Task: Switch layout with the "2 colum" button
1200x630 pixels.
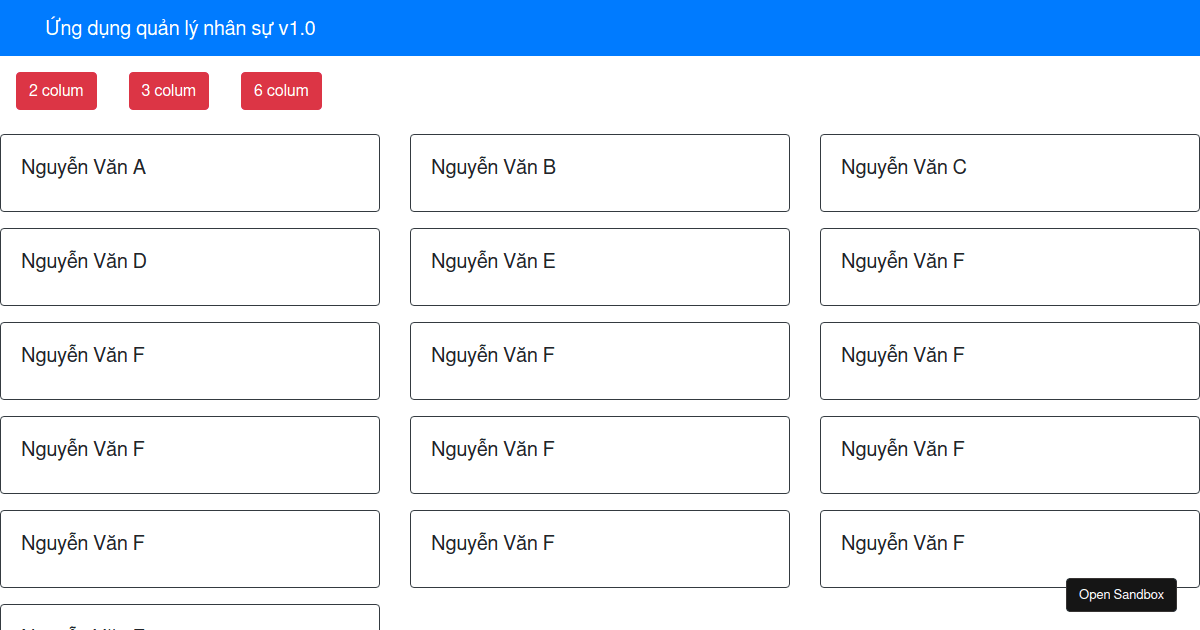Action: [x=56, y=91]
